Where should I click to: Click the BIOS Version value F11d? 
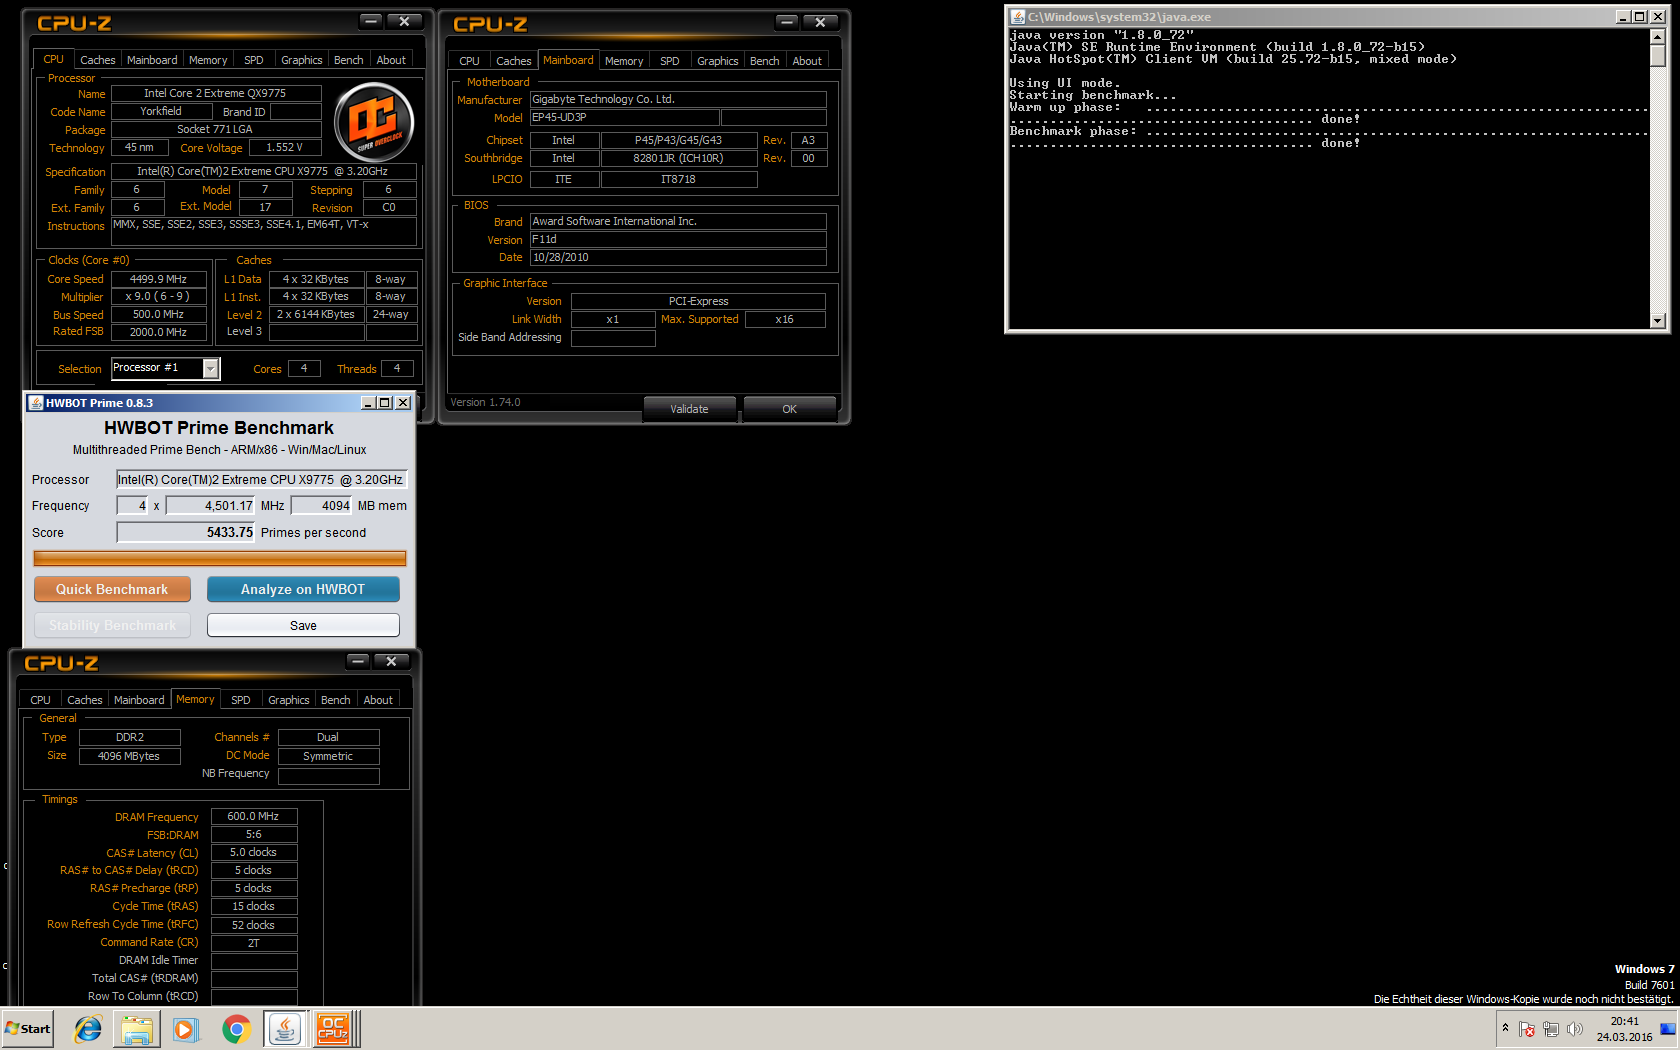pyautogui.click(x=678, y=239)
